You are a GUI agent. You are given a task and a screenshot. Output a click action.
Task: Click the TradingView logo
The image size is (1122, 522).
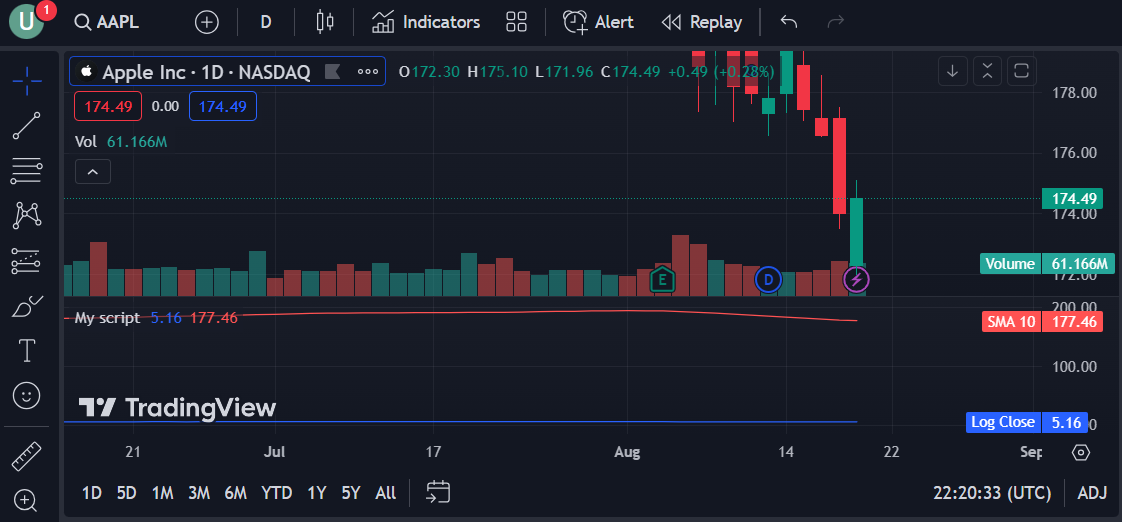pyautogui.click(x=177, y=408)
